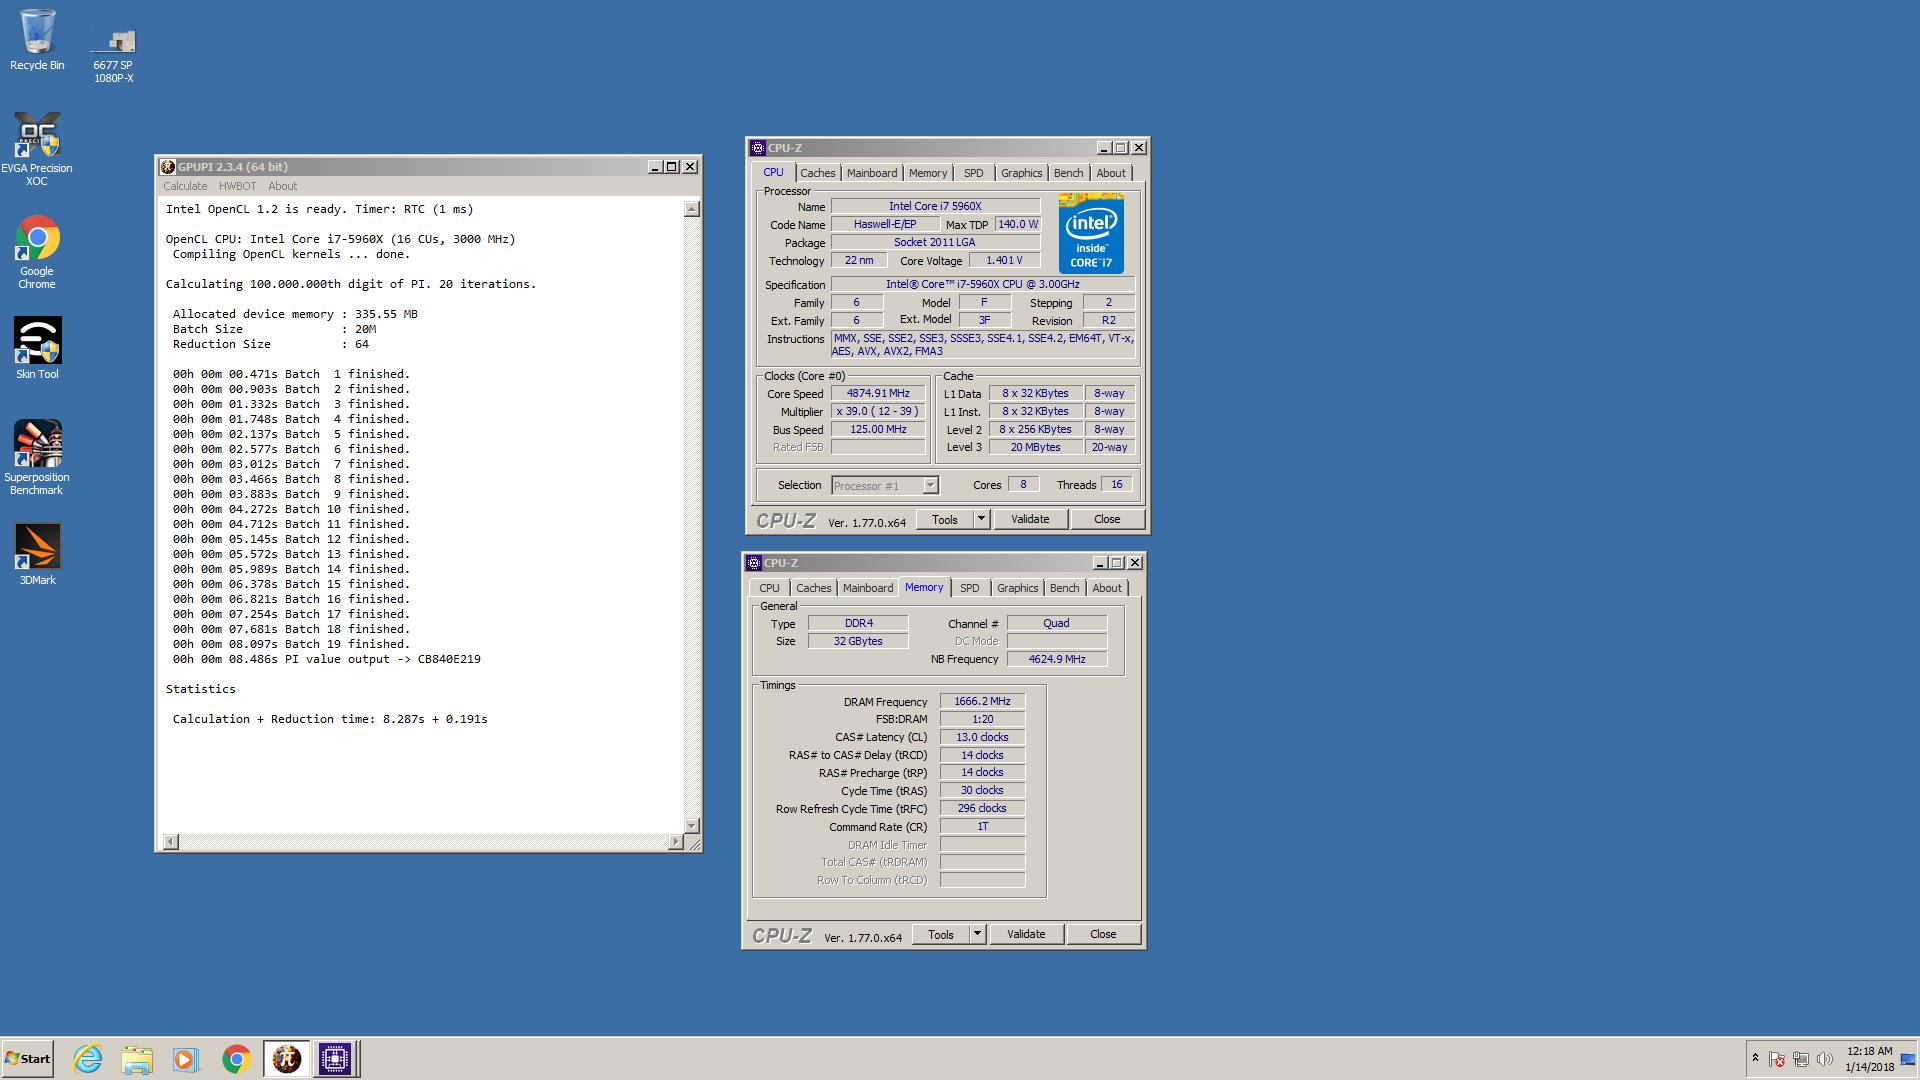The height and width of the screenshot is (1080, 1920).
Task: Click the NB Frequency value 4624.9 MHz
Action: pos(1056,659)
